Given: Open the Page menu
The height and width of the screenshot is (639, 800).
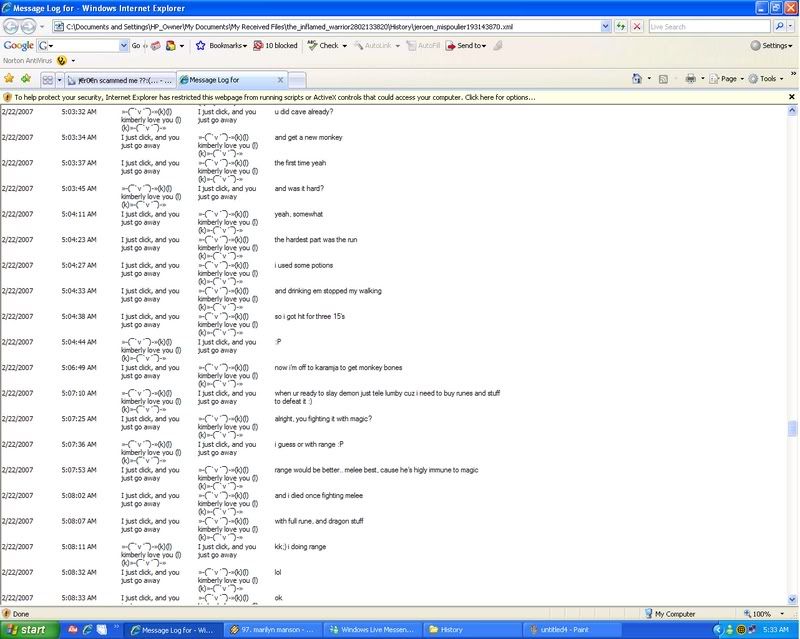Looking at the screenshot, I should [x=727, y=79].
